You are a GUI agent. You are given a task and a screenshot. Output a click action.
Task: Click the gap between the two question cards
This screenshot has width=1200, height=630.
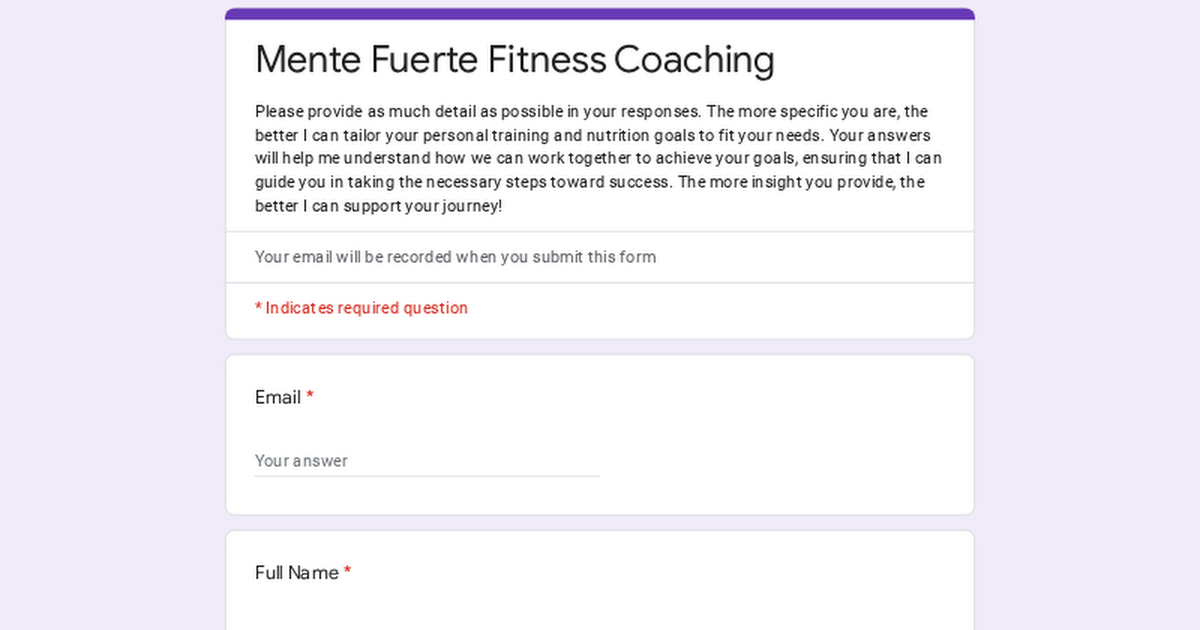(x=600, y=521)
